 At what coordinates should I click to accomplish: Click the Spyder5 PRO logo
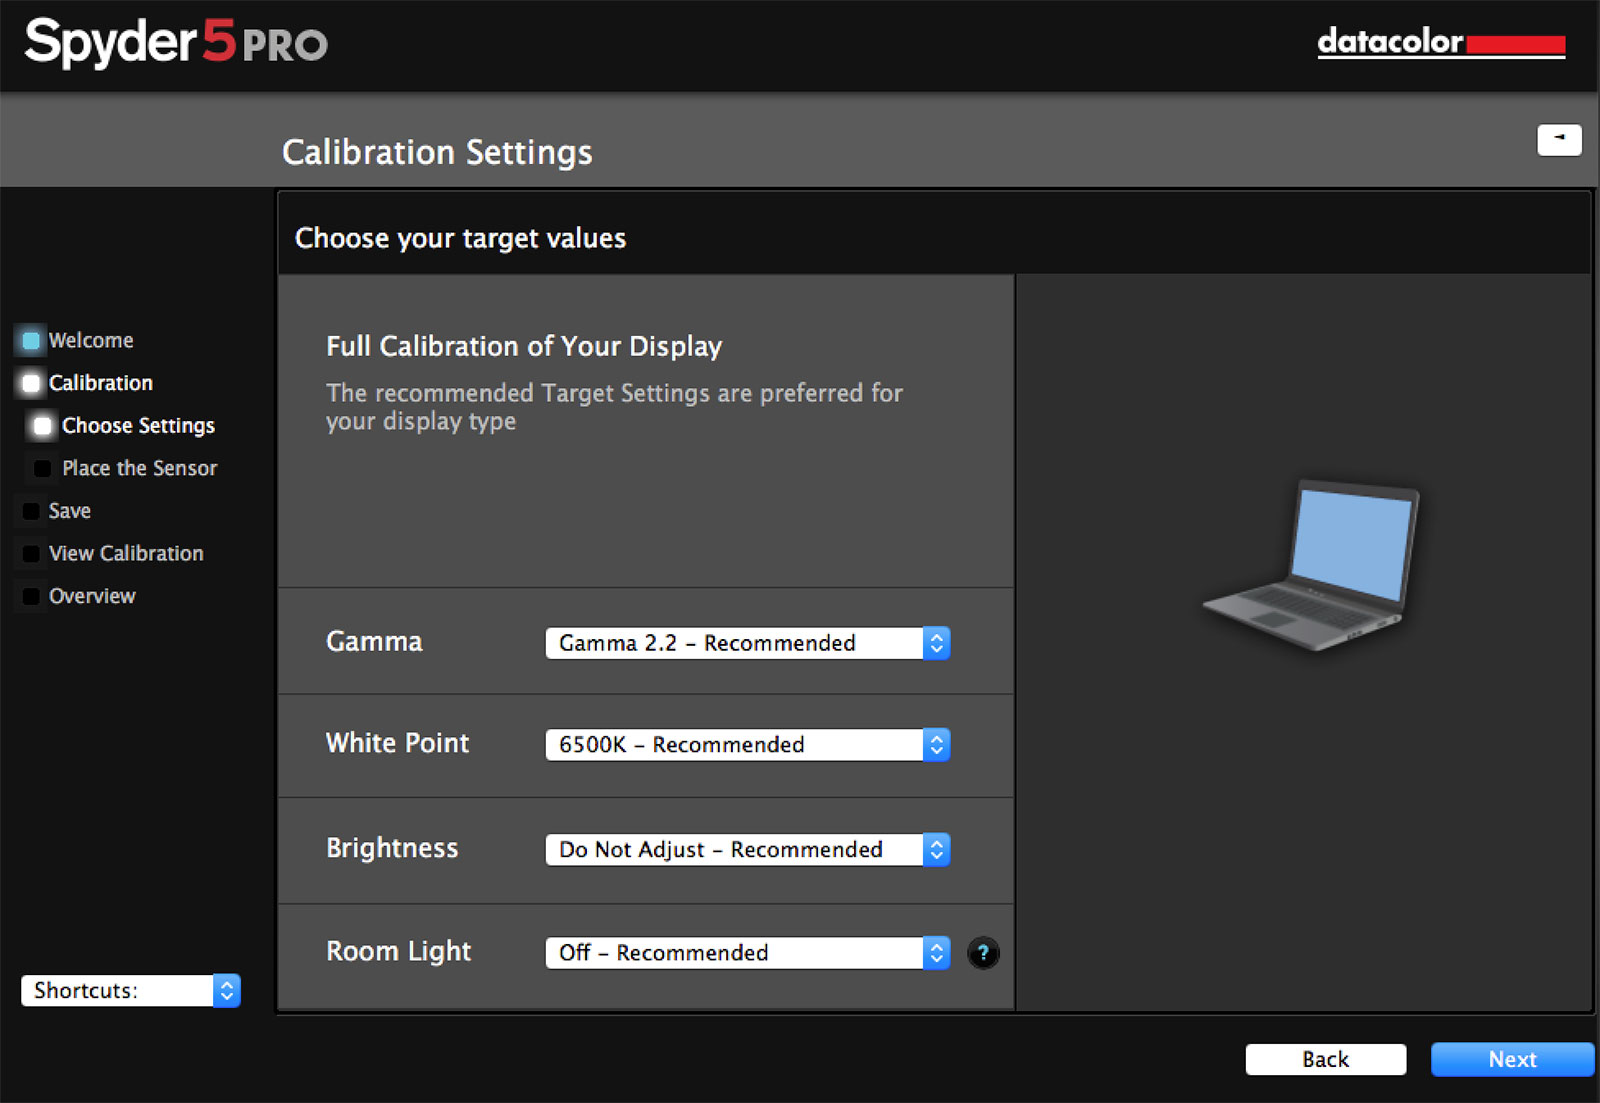(175, 44)
